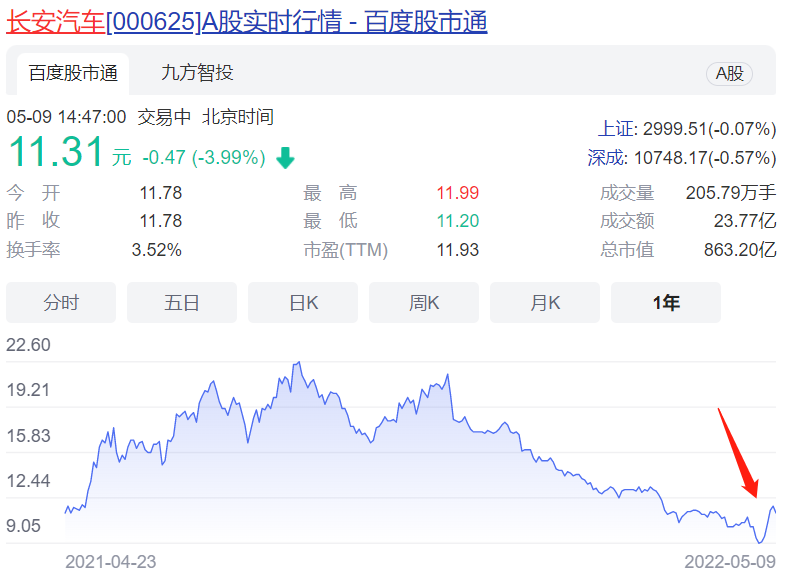Click the 深成 index value 10748.17
Viewport: 811px width, 585px height.
(705, 158)
